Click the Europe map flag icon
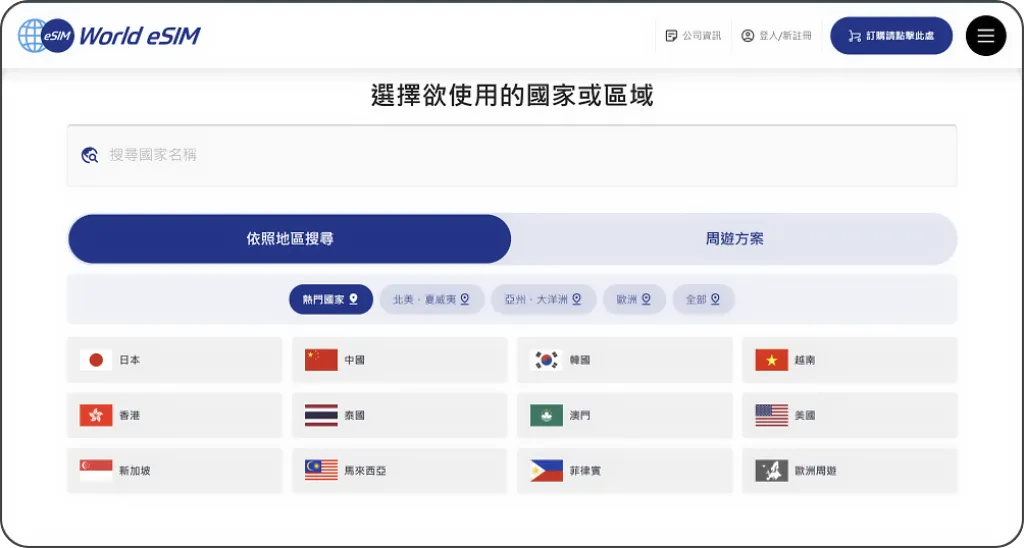The image size is (1024, 548). point(772,470)
